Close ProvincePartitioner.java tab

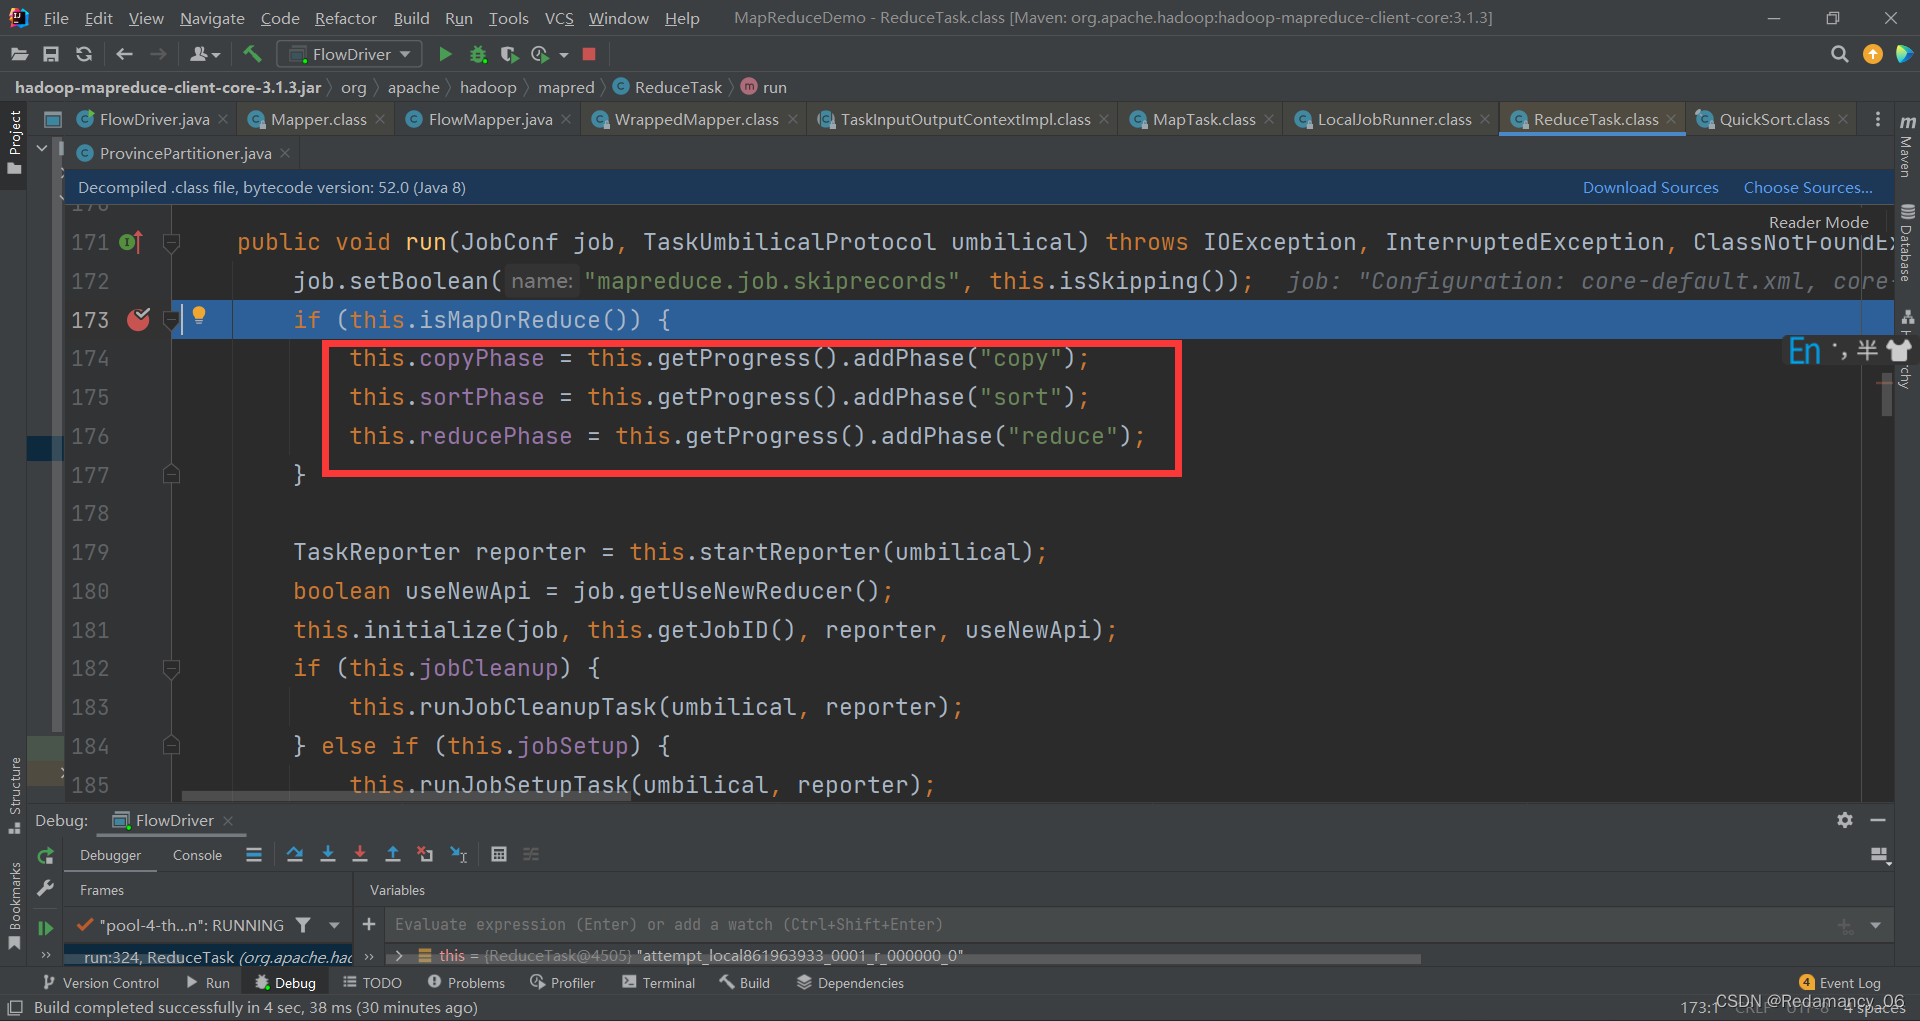pos(285,153)
